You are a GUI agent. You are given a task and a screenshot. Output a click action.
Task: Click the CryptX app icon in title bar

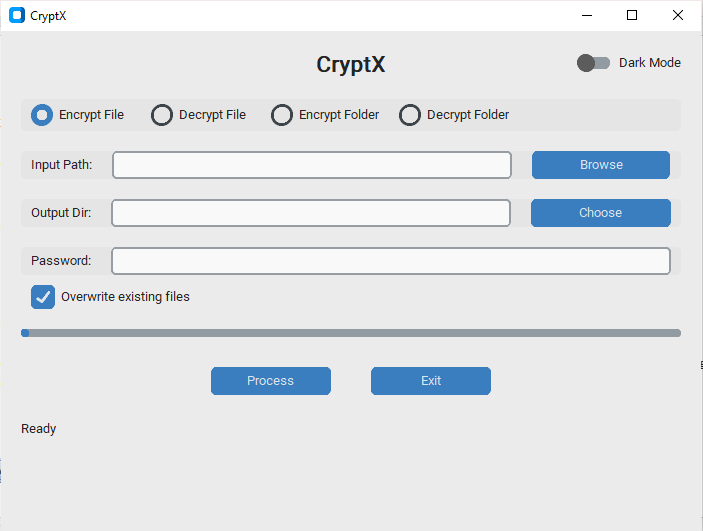tap(17, 15)
